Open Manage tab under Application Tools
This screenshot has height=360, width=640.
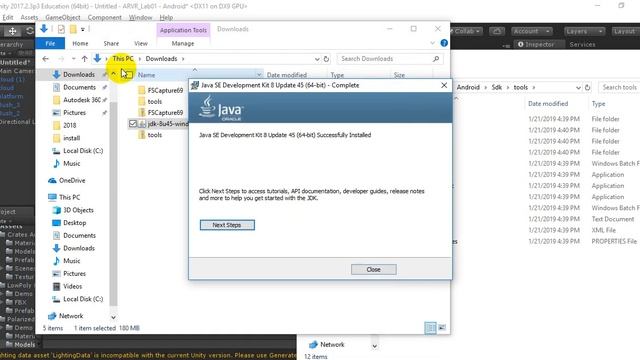183,43
